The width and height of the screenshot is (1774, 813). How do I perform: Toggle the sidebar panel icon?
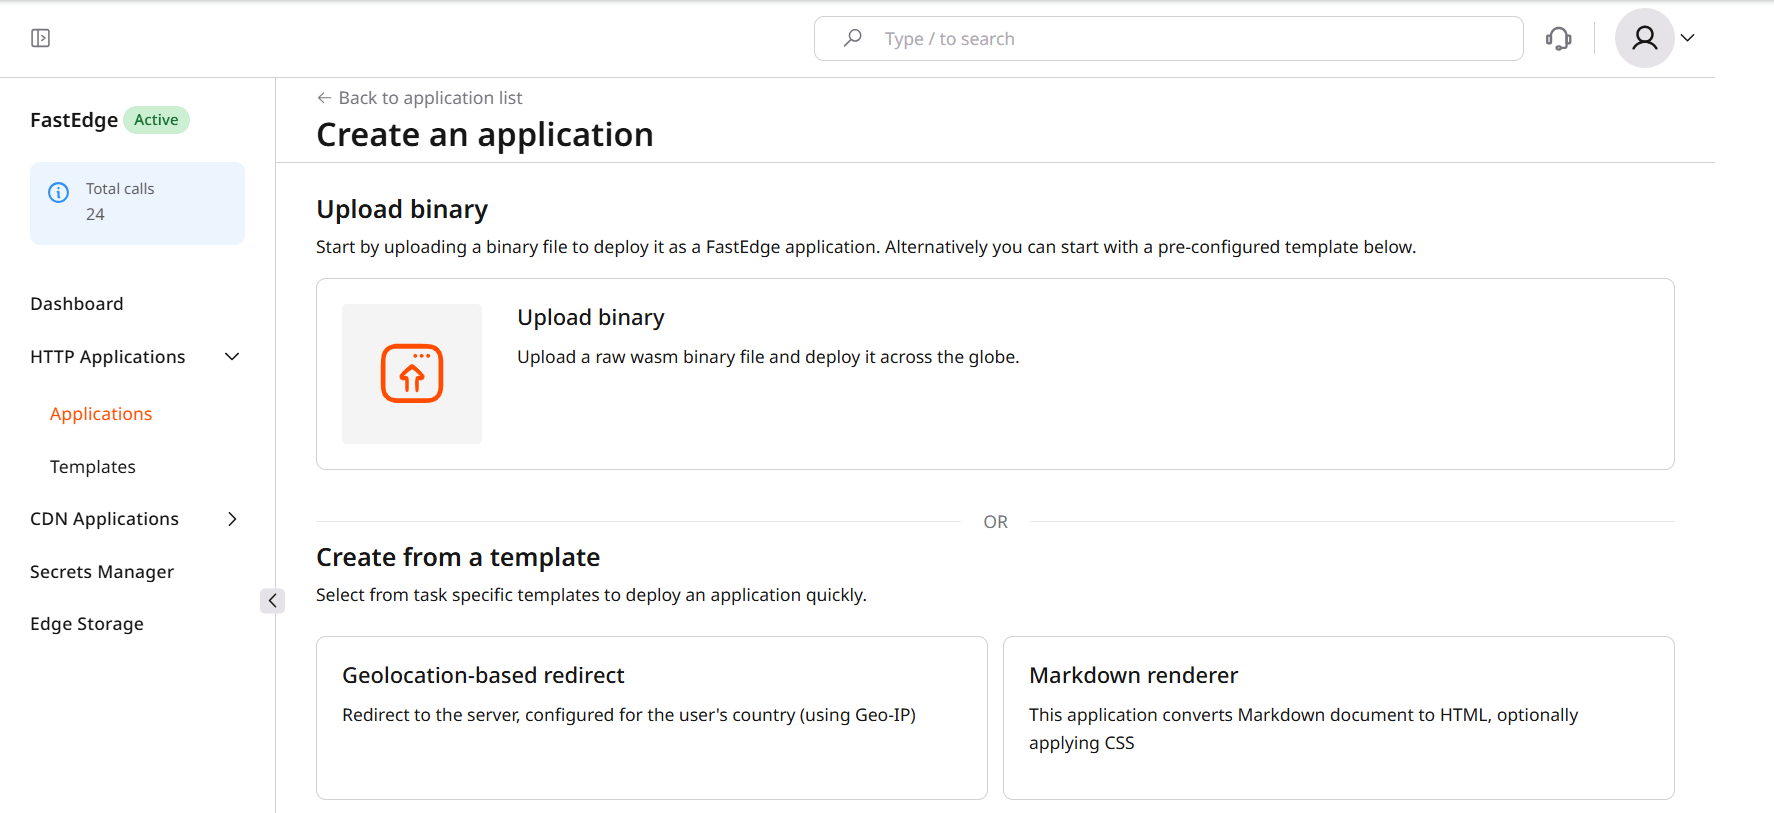(x=40, y=38)
